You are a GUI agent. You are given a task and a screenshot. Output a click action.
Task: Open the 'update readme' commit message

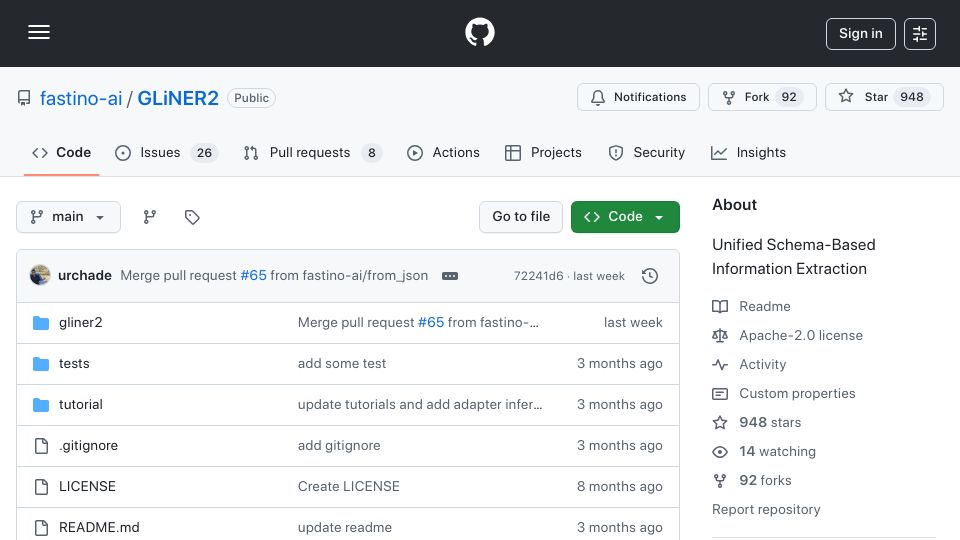coord(345,528)
